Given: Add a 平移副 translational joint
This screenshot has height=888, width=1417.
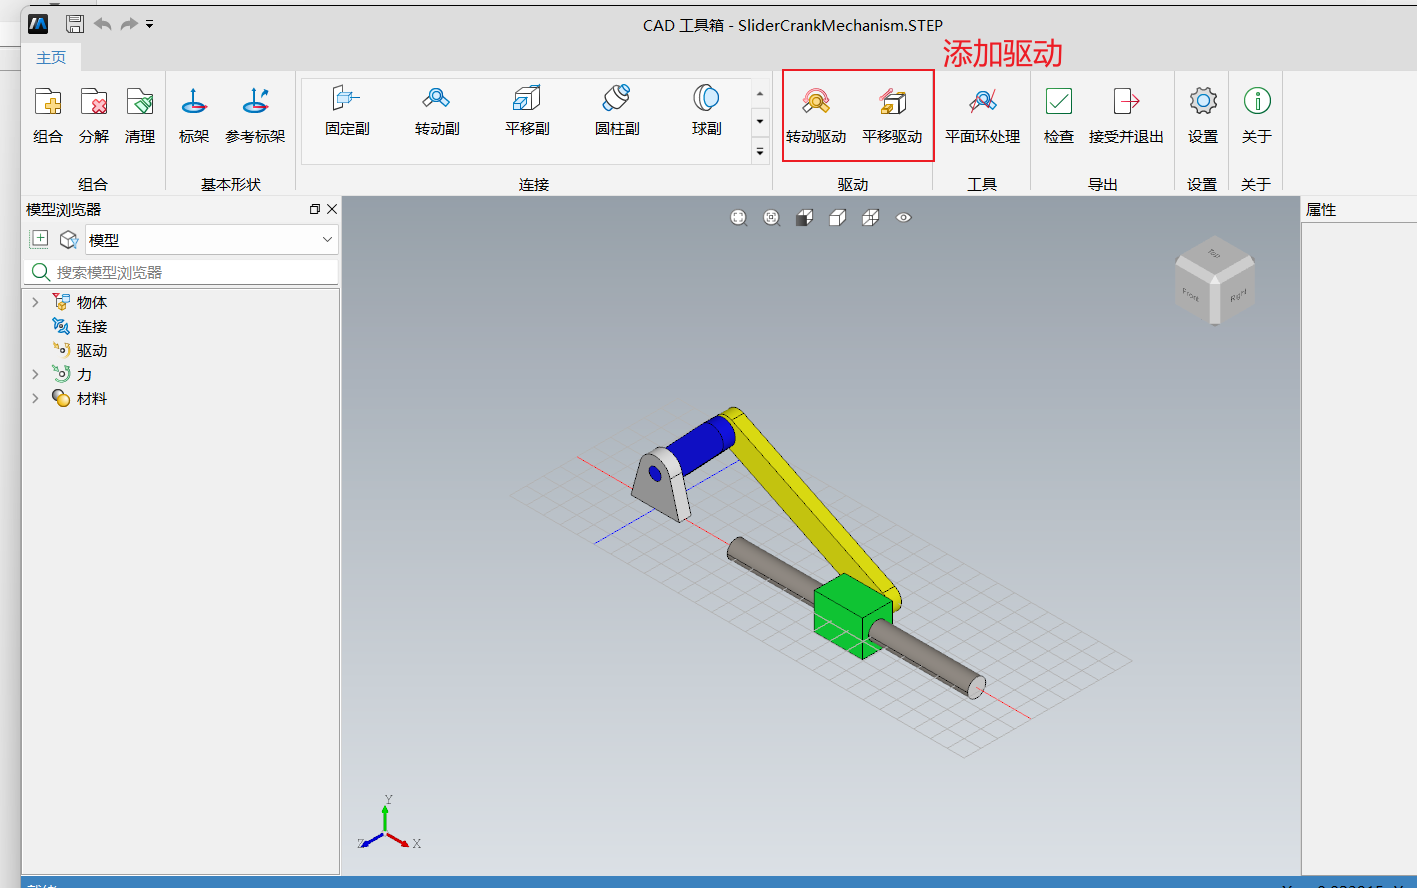Looking at the screenshot, I should coord(527,110).
